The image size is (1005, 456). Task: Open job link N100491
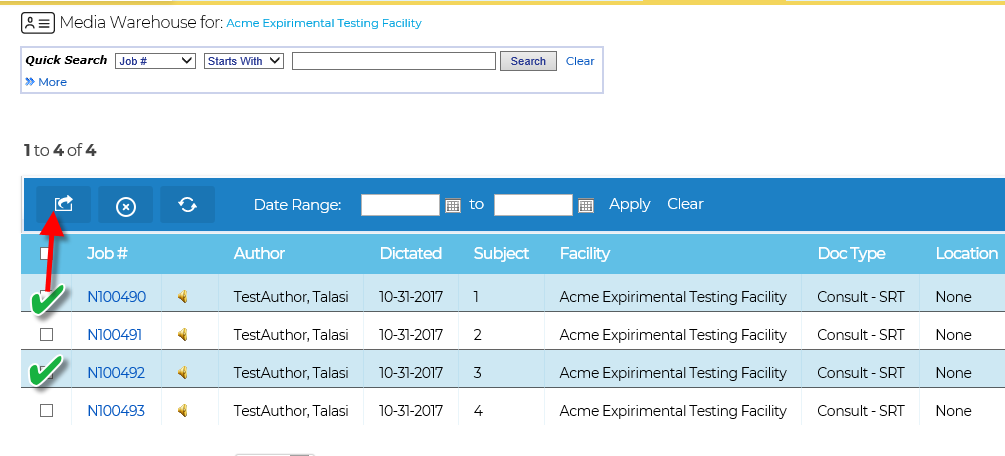[115, 335]
